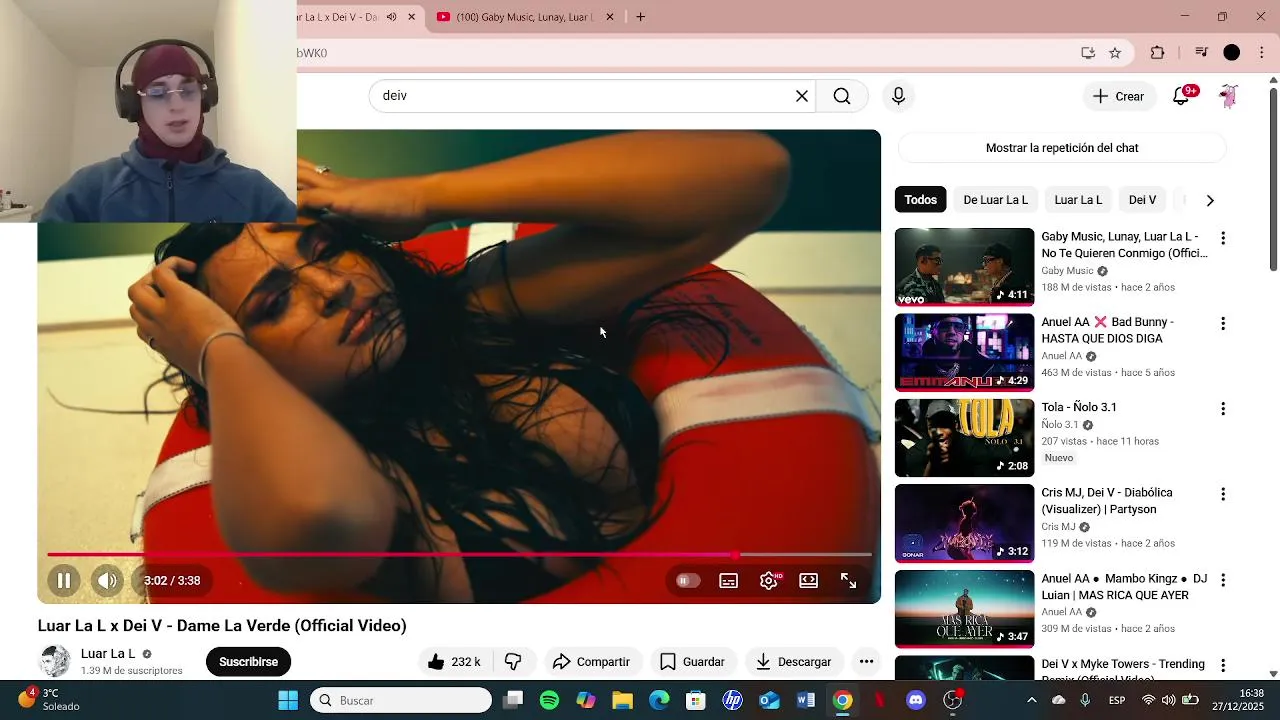Switch to theater mode view
The image size is (1280, 720).
point(809,581)
